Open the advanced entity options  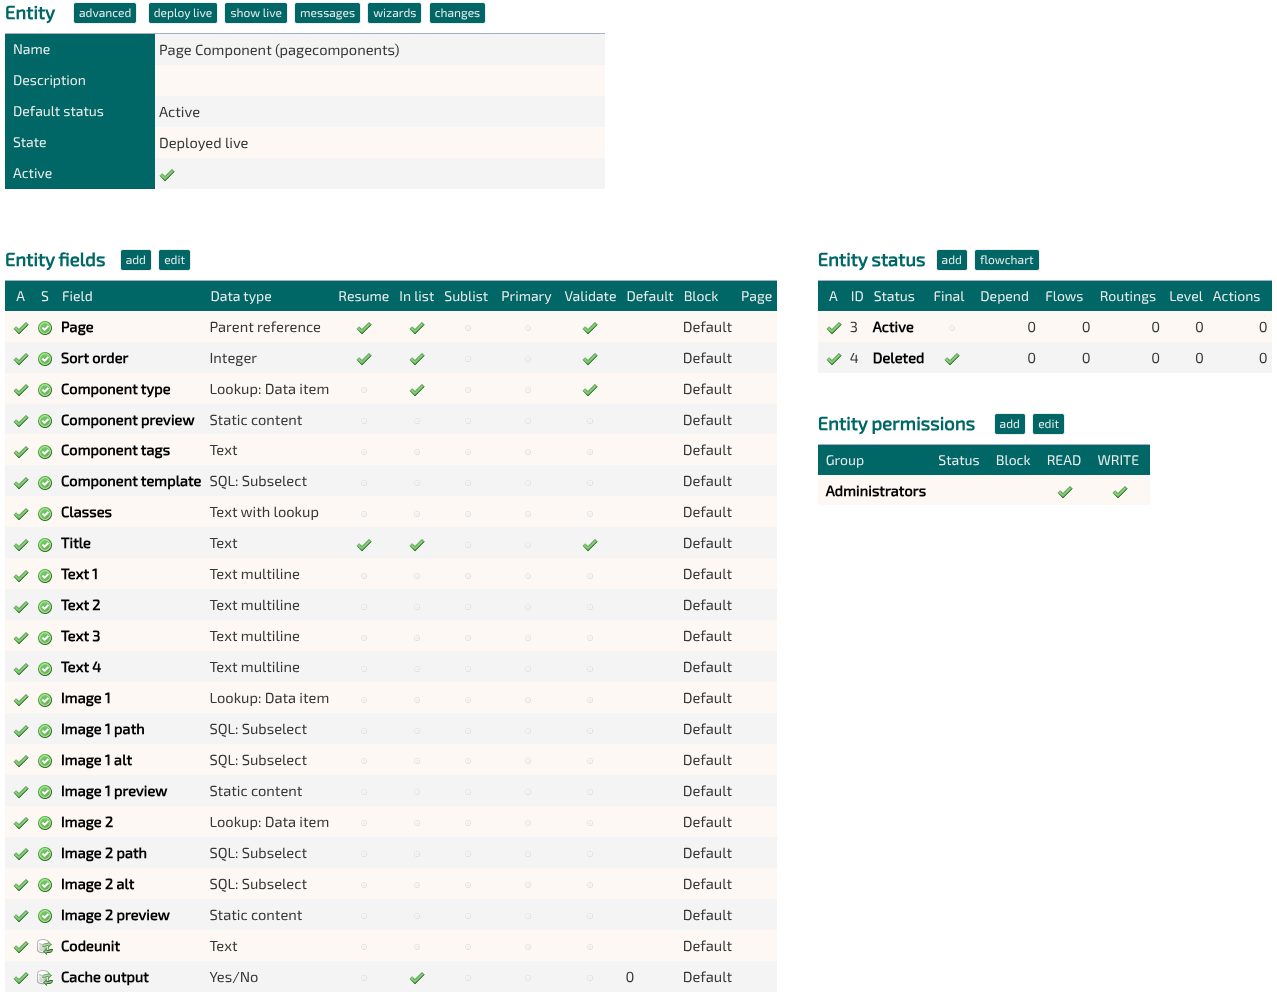(x=105, y=13)
